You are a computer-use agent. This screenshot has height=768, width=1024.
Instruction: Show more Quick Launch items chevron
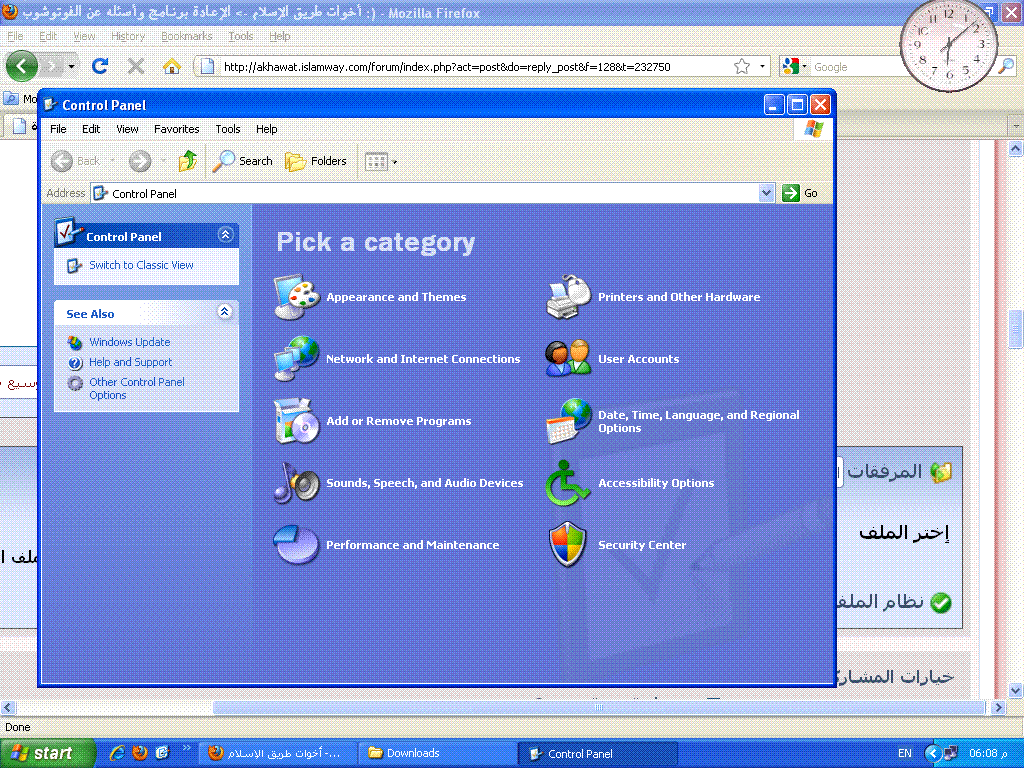pyautogui.click(x=185, y=748)
